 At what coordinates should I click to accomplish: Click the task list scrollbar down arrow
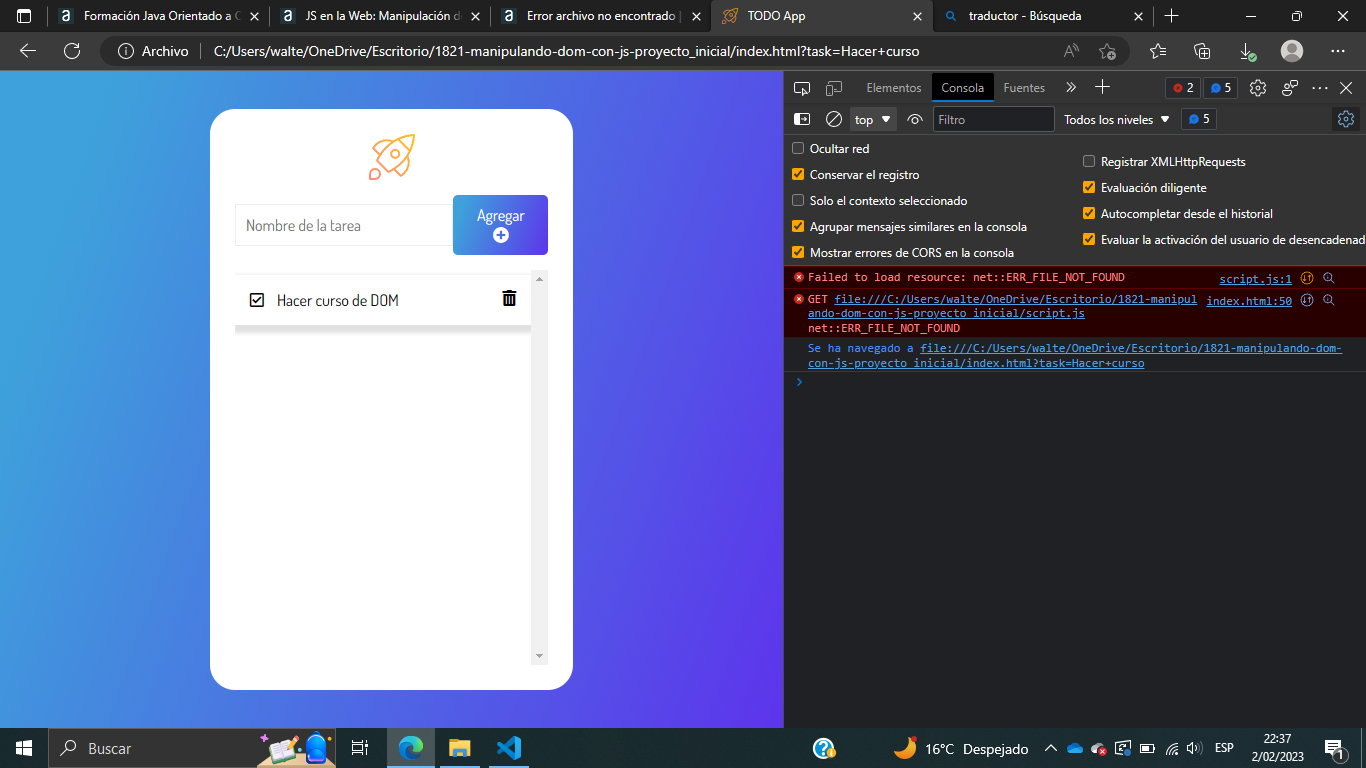click(540, 656)
